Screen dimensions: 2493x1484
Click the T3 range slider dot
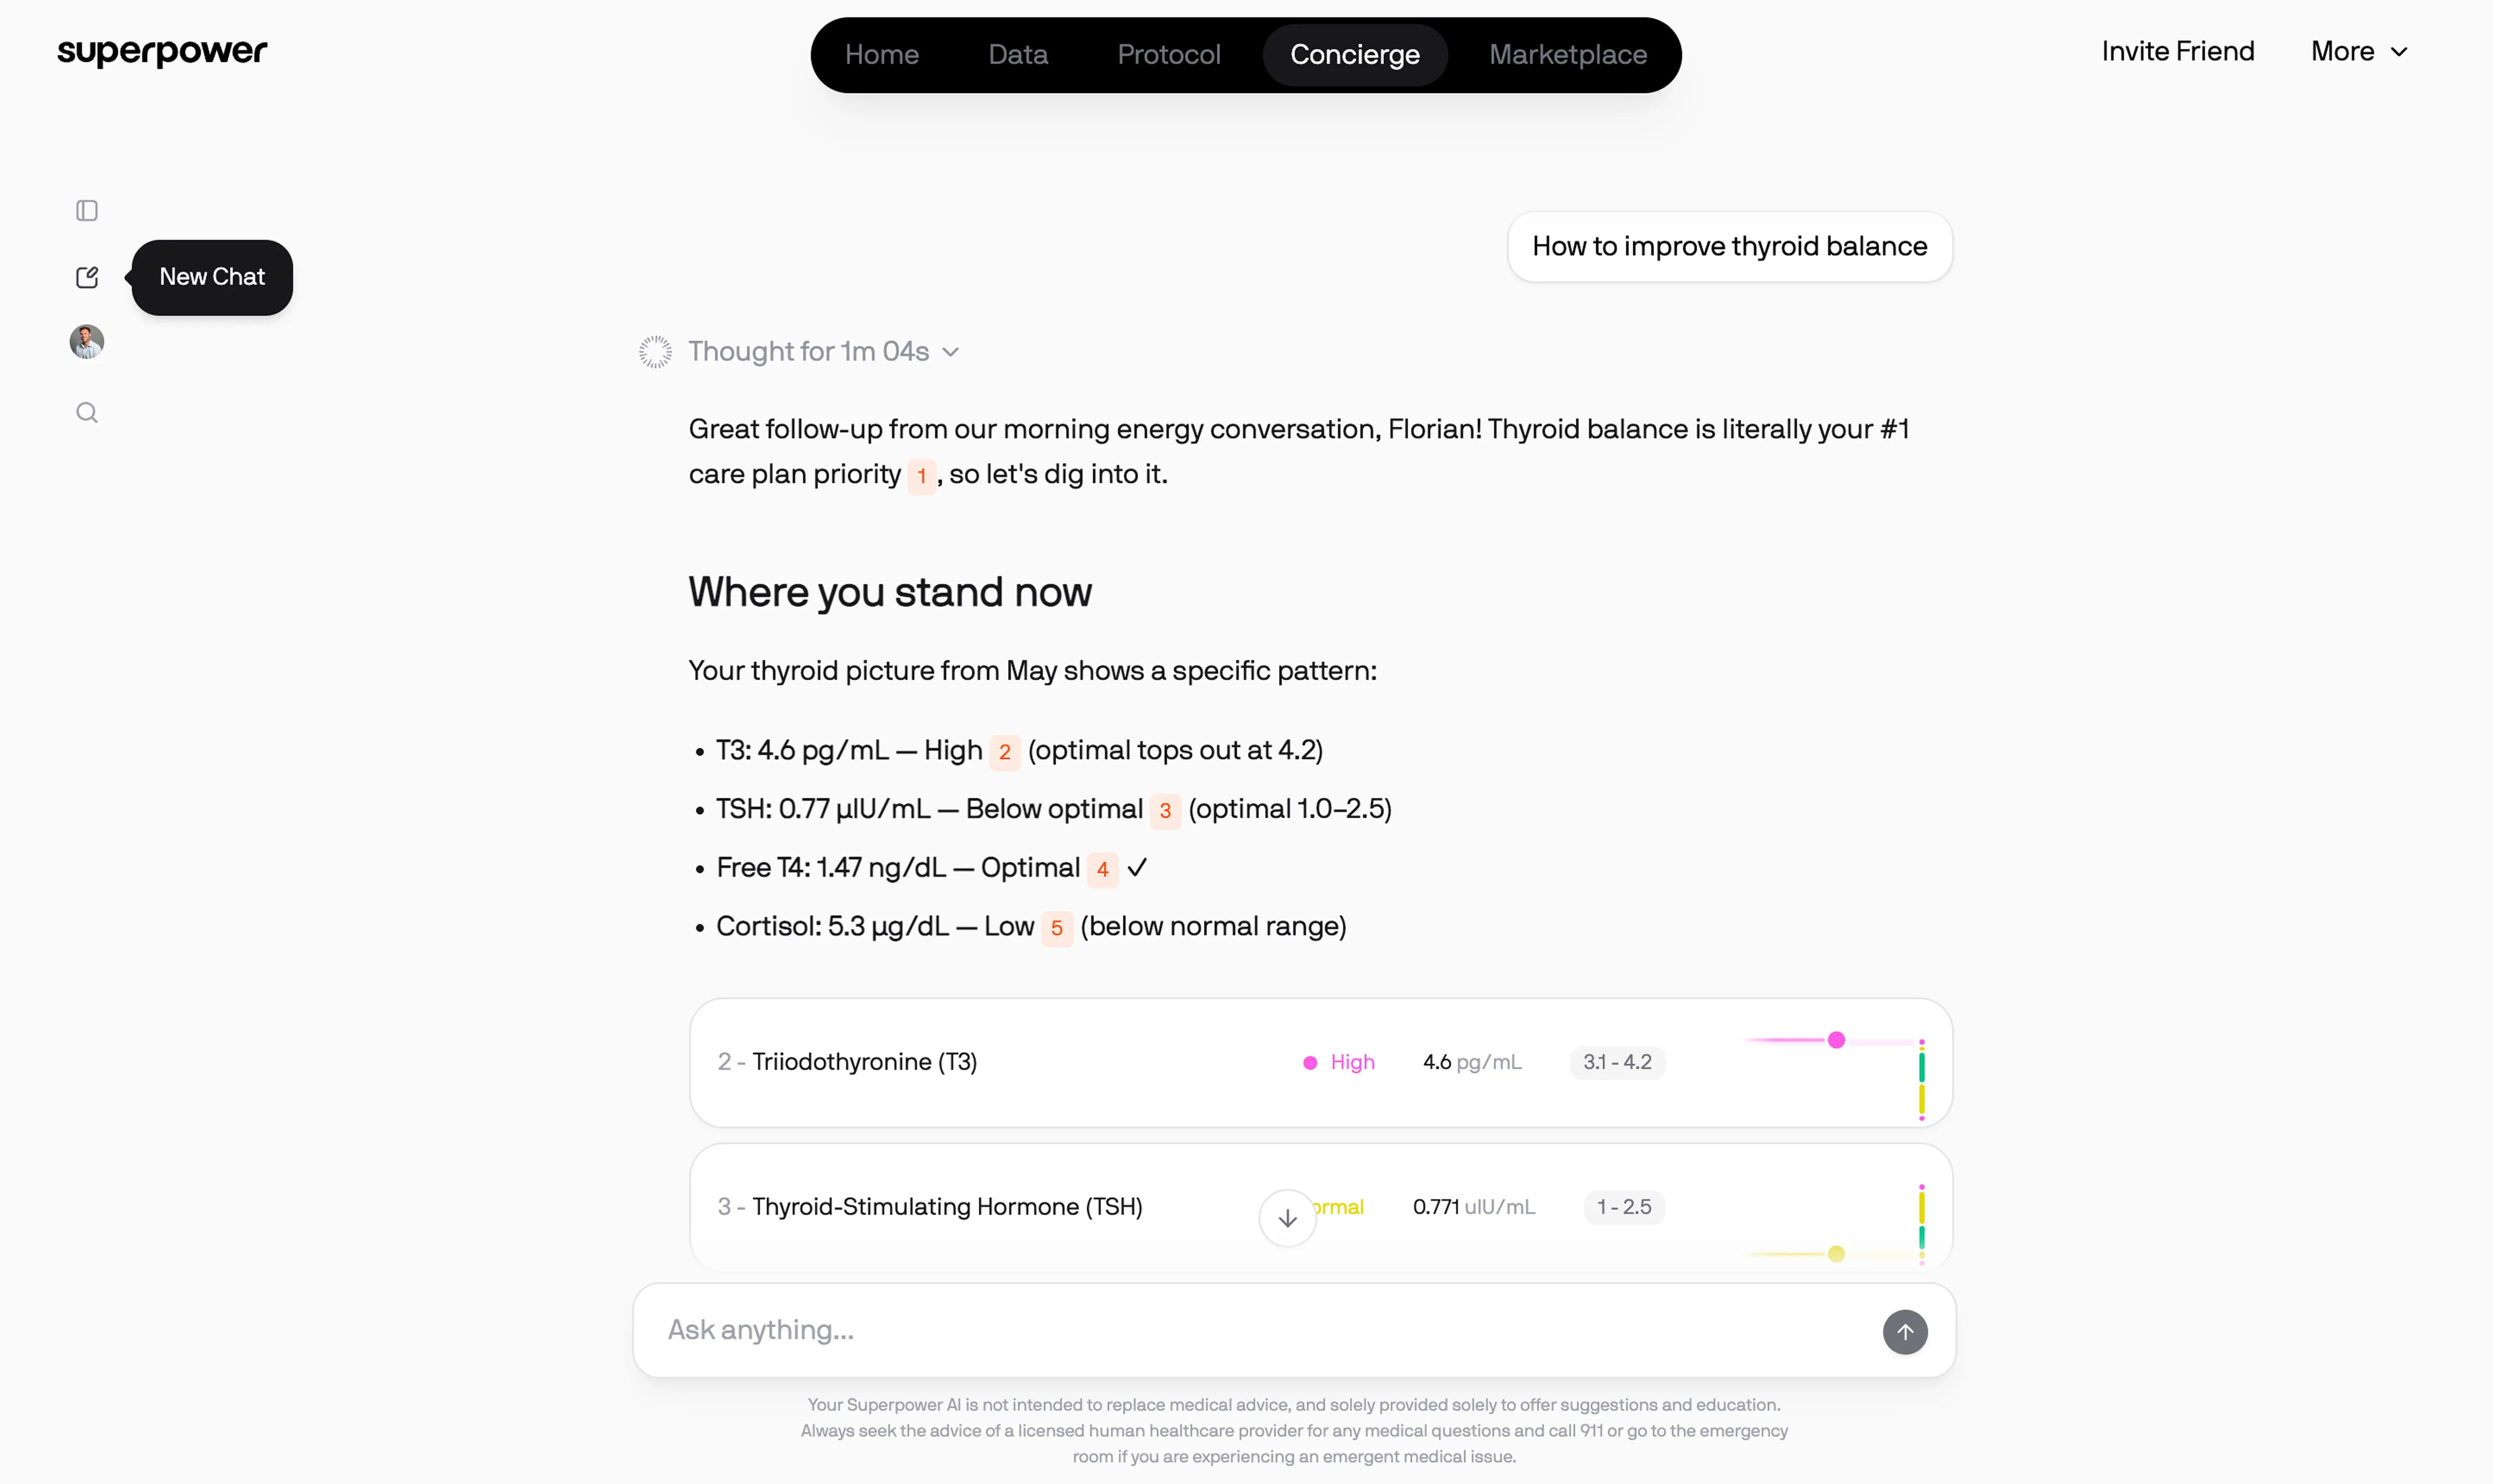tap(1836, 1040)
